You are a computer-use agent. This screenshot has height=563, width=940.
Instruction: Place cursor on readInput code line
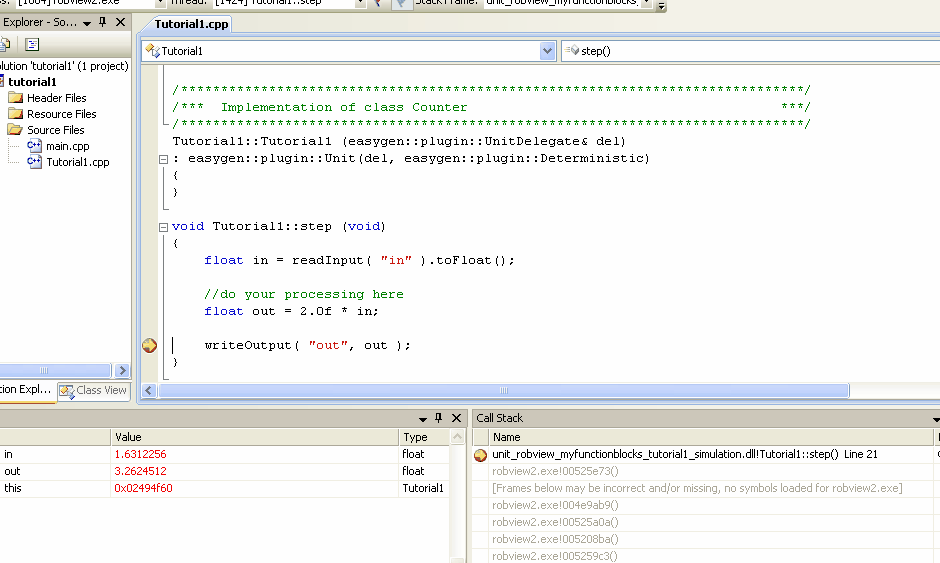359,260
